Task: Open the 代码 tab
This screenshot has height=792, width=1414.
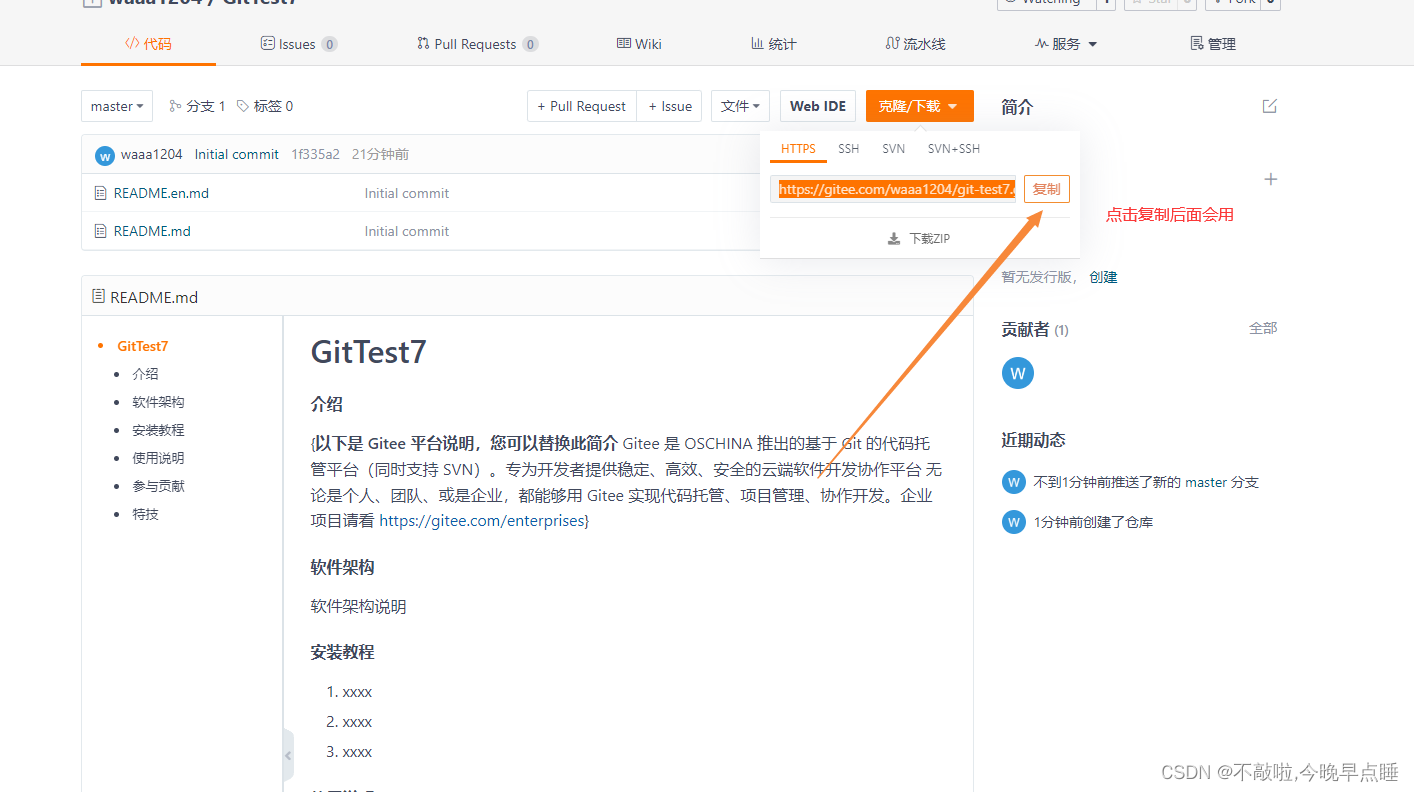Action: (148, 44)
